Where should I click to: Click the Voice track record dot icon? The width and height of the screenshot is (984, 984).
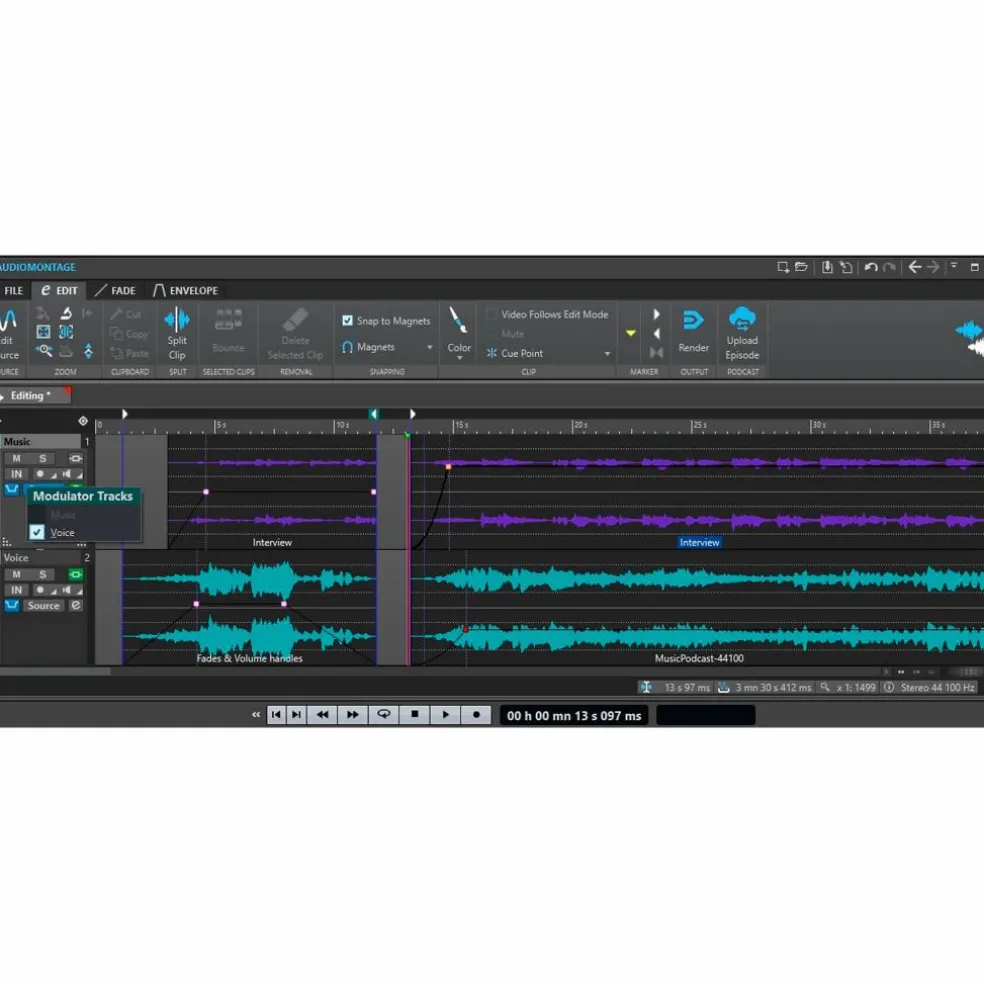coord(40,590)
